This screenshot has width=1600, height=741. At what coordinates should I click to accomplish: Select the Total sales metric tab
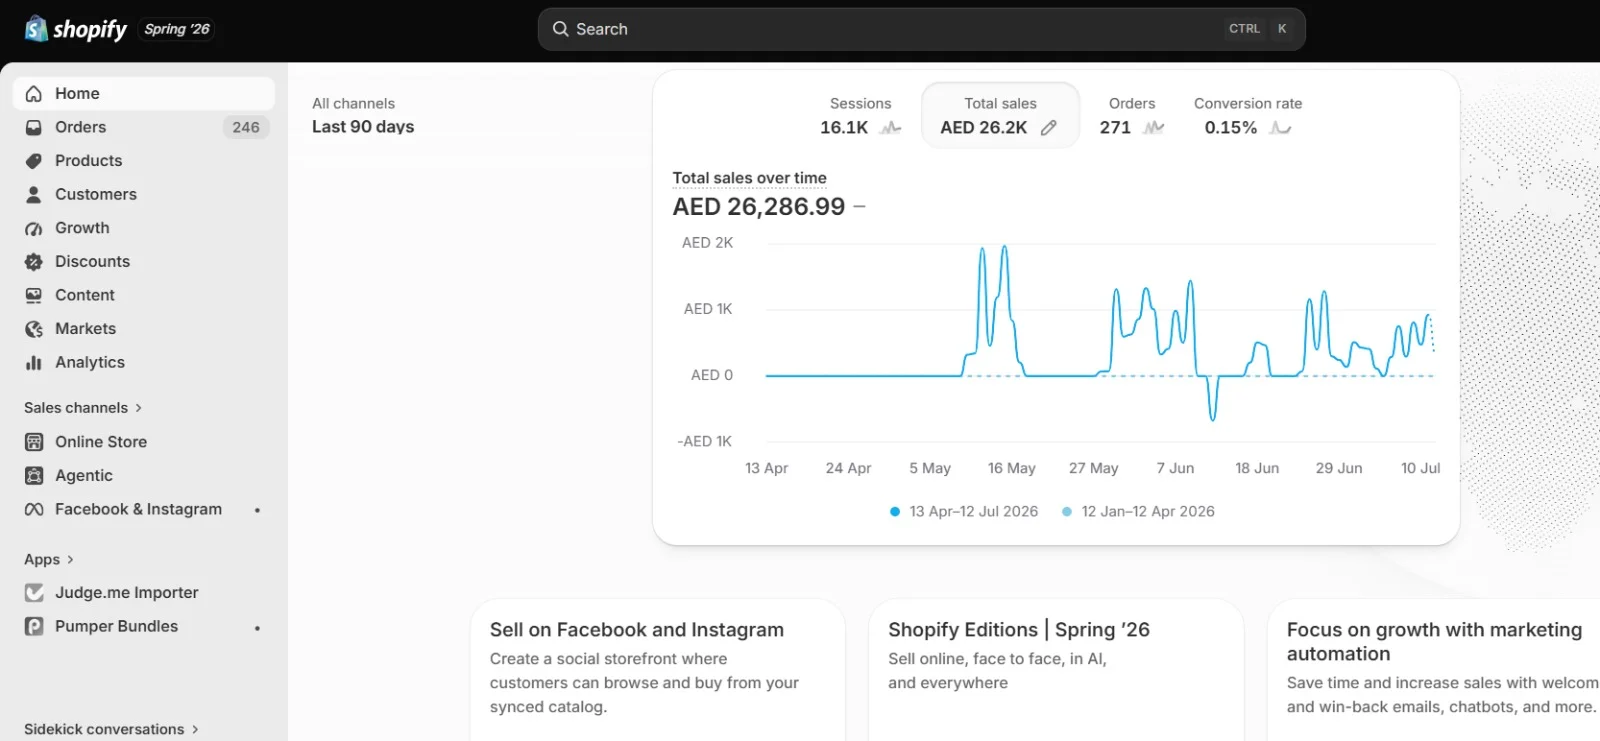1000,116
